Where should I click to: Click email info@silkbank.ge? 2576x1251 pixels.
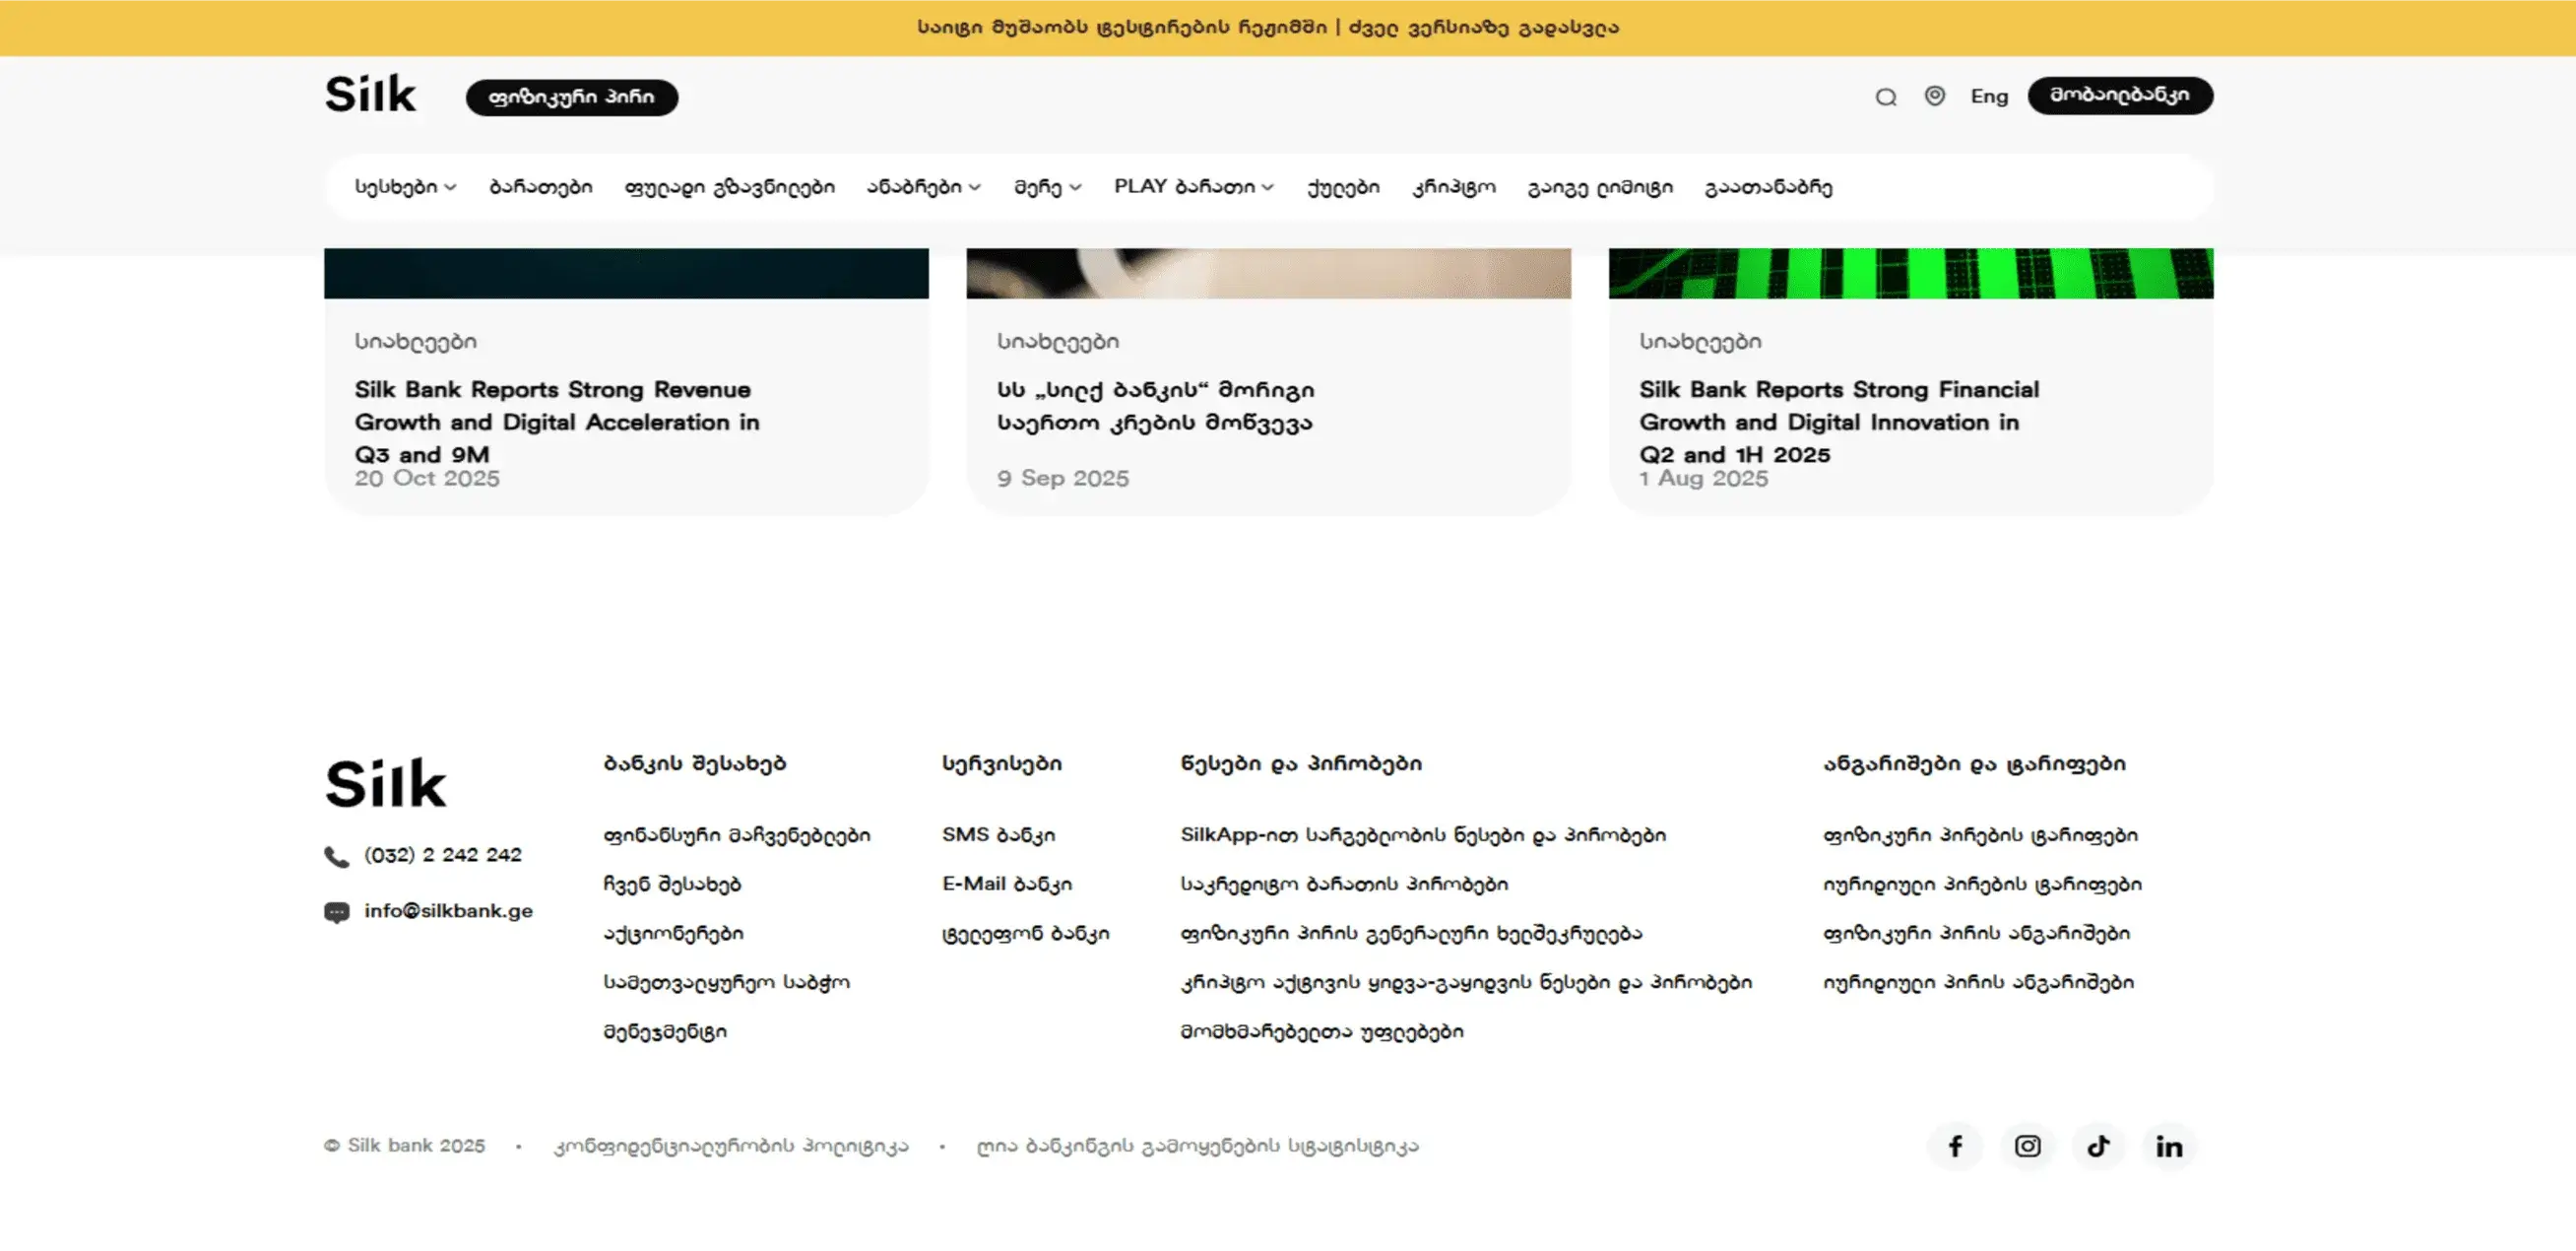point(448,911)
